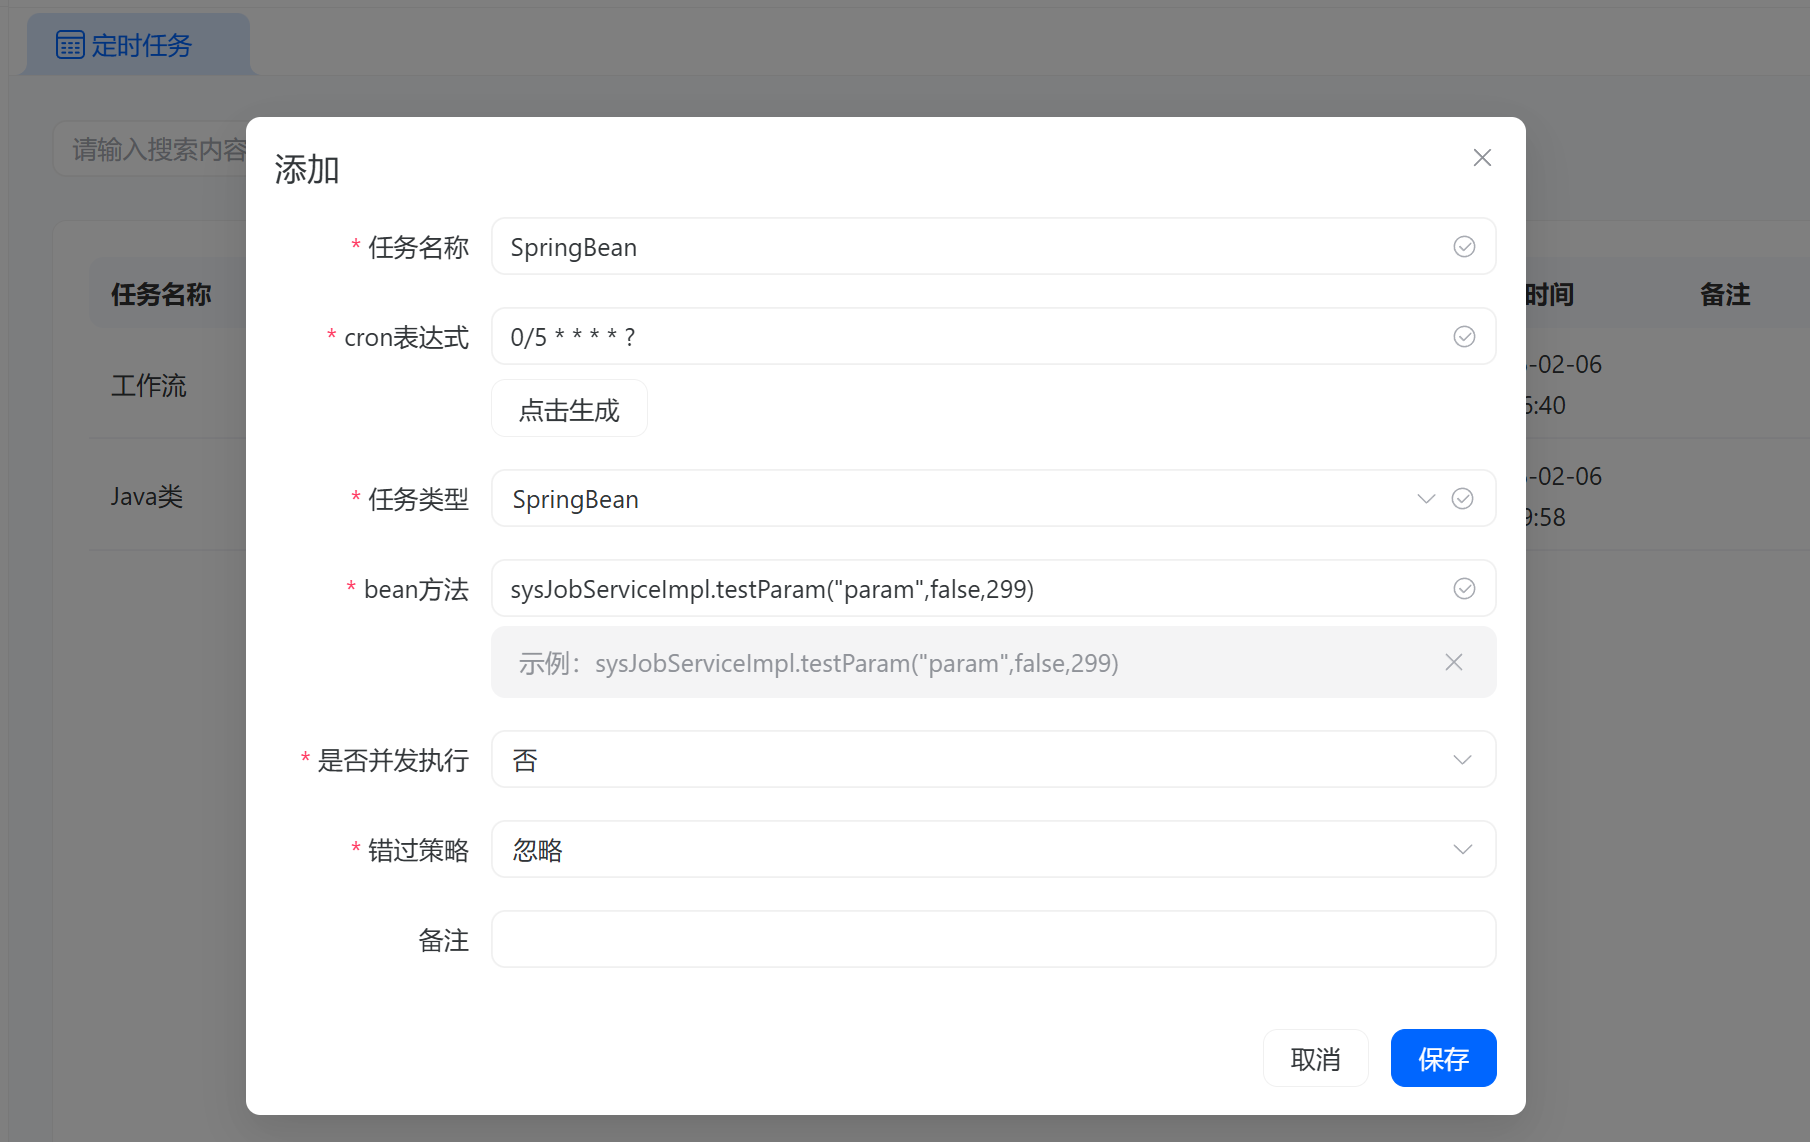Open the 错过策略 dropdown

tap(992, 850)
